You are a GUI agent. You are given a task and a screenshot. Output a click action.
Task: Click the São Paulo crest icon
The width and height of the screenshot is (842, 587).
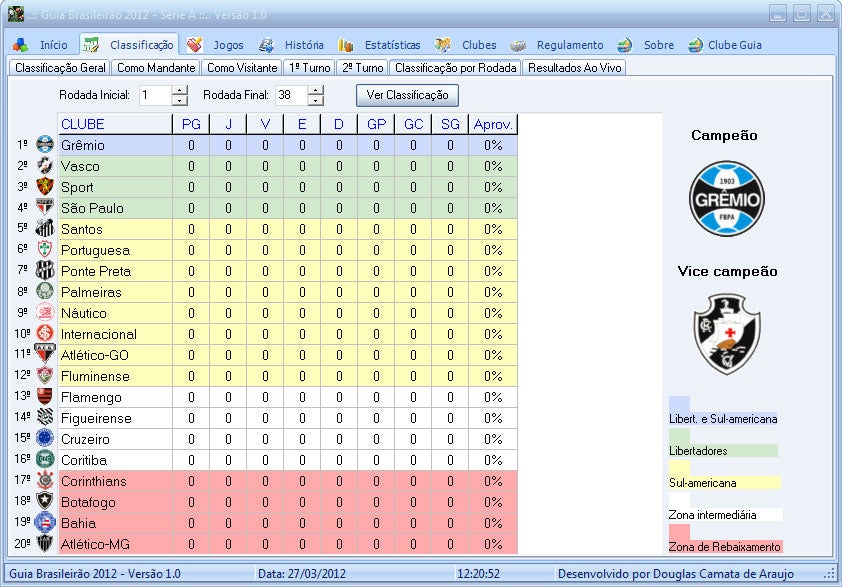(45, 207)
